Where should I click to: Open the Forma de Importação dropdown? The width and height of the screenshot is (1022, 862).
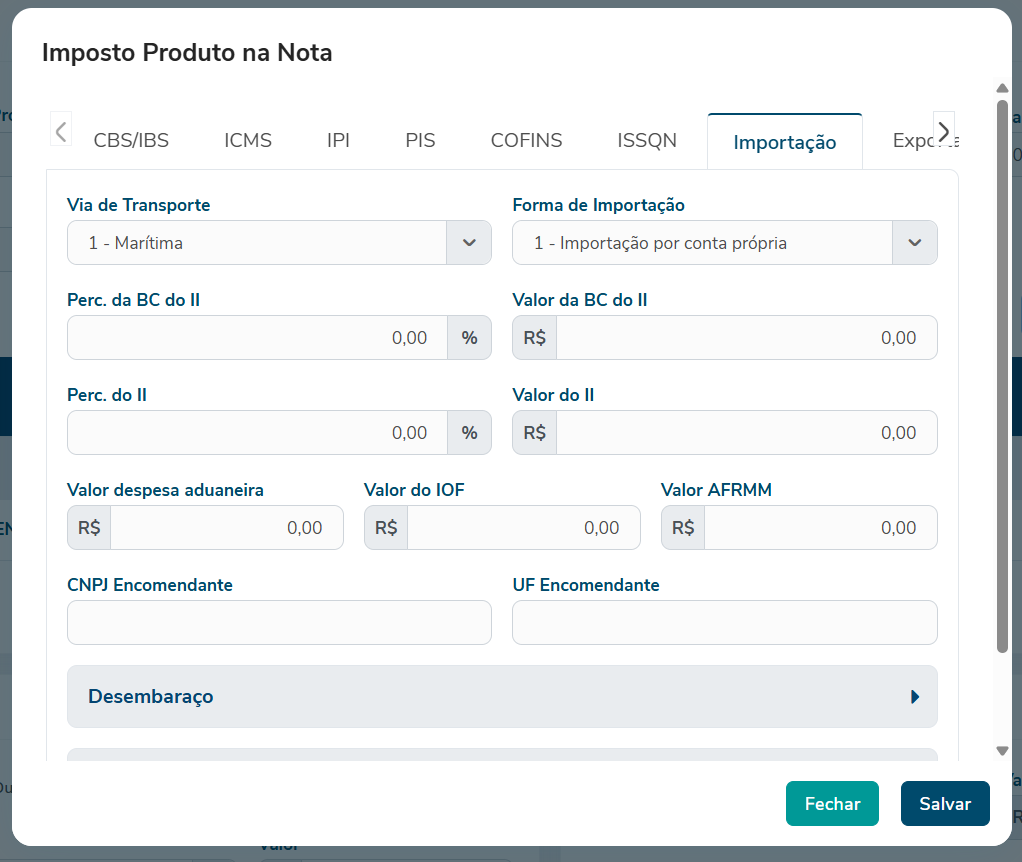coord(725,242)
